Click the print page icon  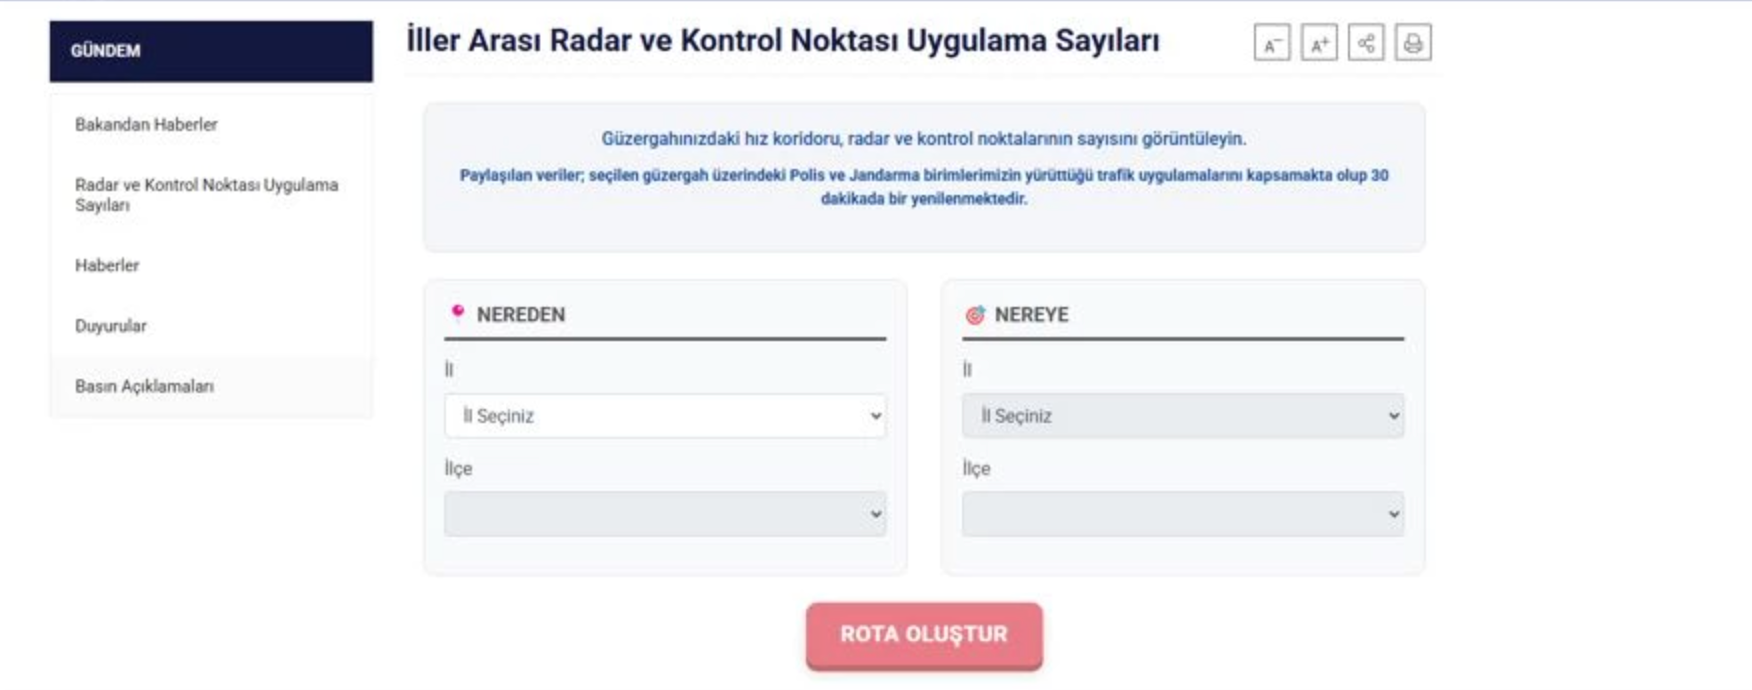click(1413, 43)
